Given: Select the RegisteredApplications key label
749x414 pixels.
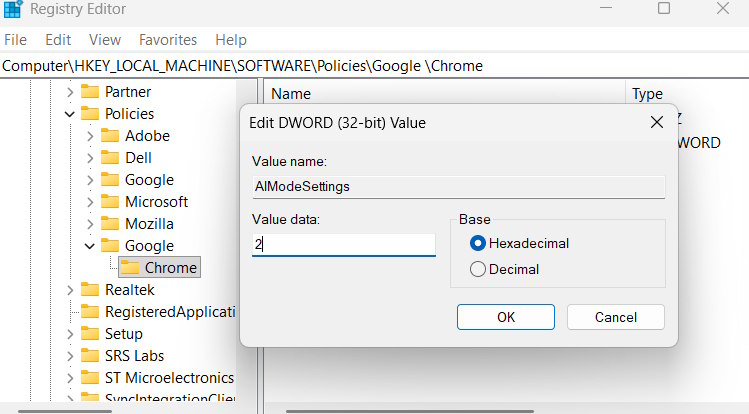Looking at the screenshot, I should (x=170, y=312).
